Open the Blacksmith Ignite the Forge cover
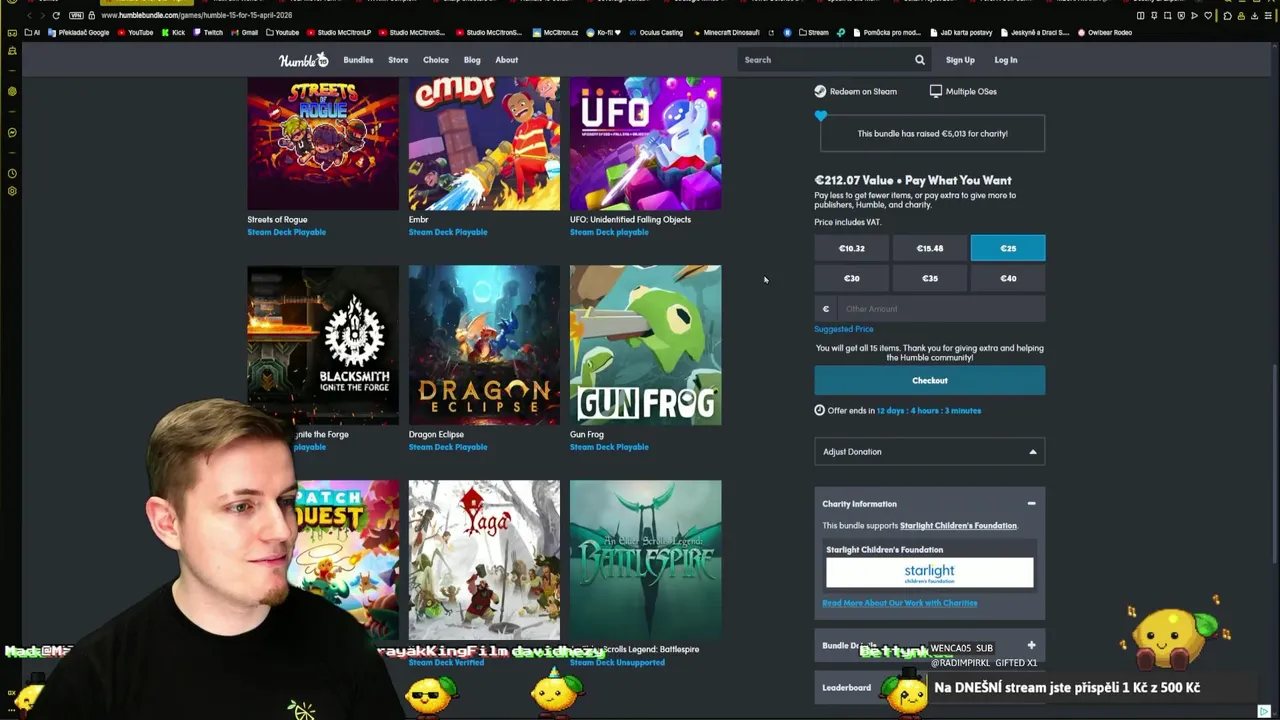 323,345
